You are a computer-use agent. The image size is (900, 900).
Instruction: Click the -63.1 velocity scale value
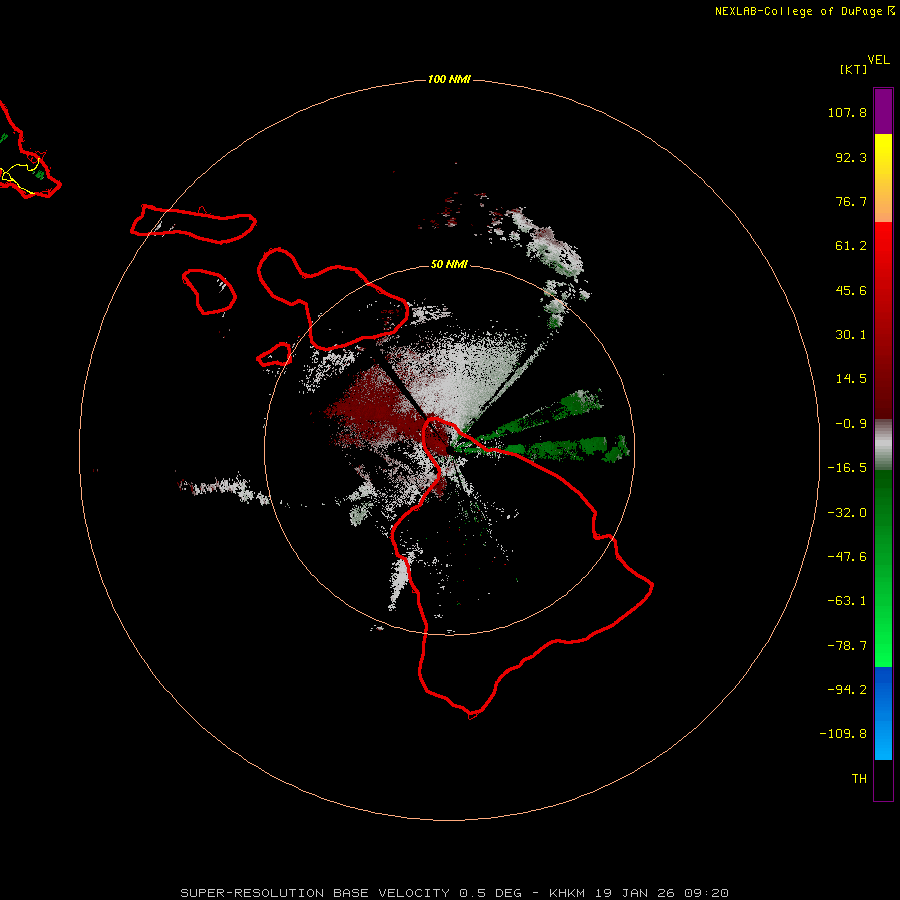pyautogui.click(x=847, y=601)
